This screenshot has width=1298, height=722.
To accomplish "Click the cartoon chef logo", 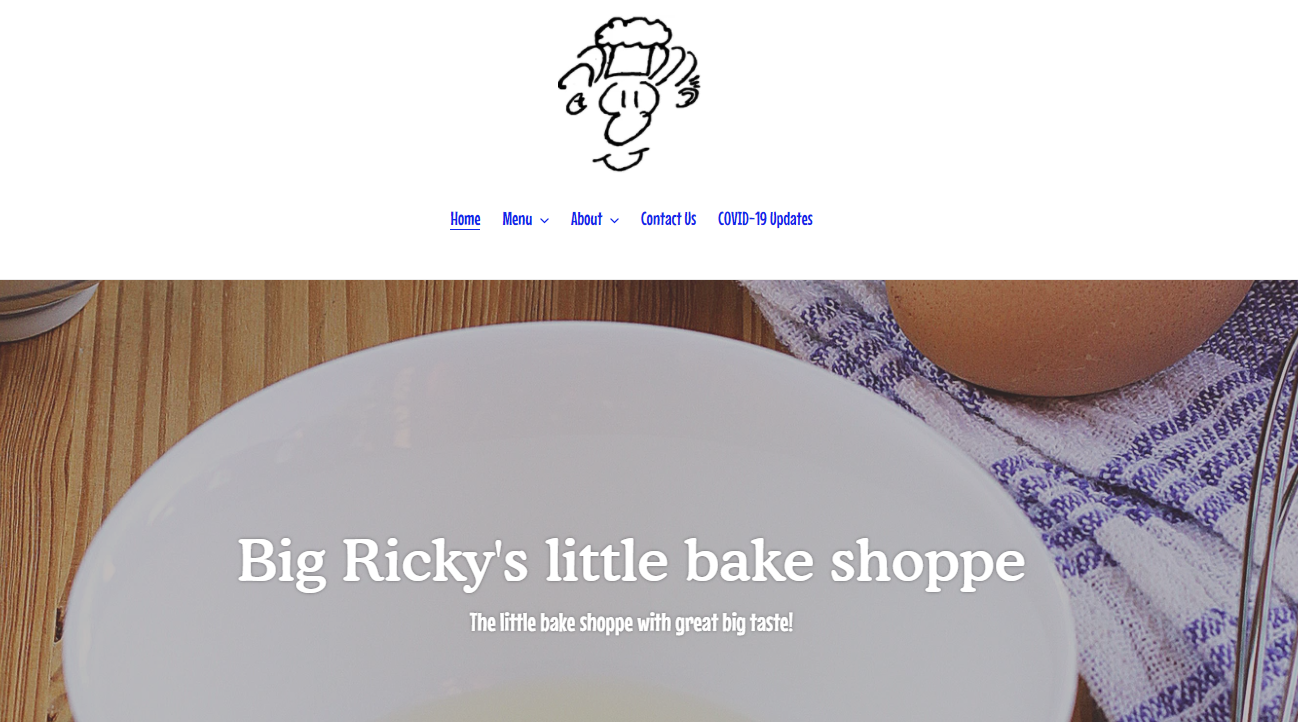I will [x=629, y=93].
